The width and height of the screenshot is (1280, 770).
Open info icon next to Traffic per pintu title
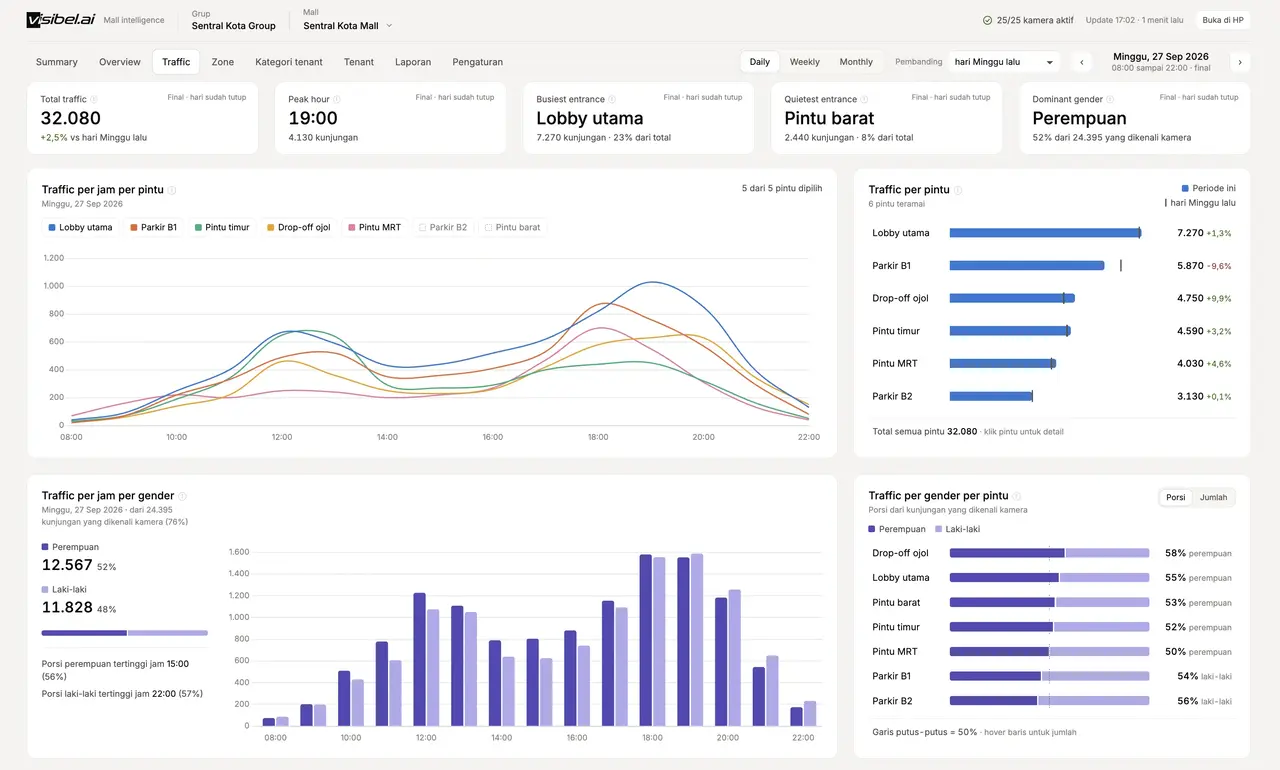(958, 190)
